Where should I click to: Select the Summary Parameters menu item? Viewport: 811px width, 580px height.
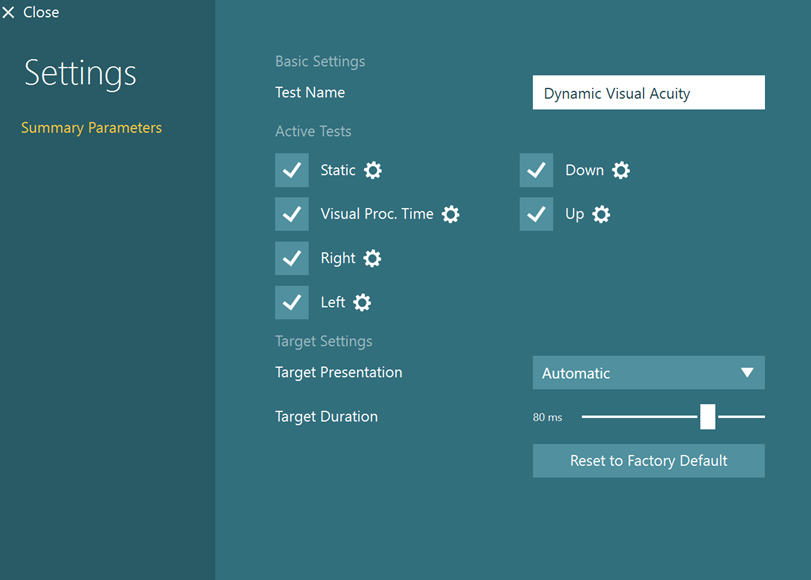coord(92,128)
